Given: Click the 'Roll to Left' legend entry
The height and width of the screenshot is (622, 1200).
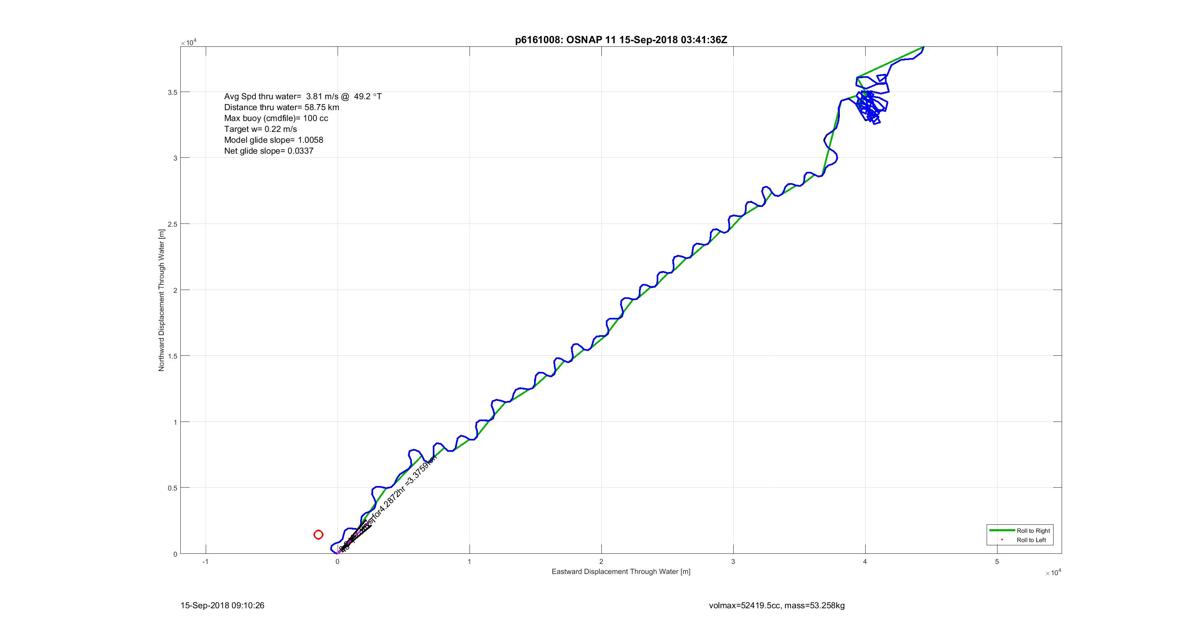Looking at the screenshot, I should pyautogui.click(x=1033, y=540).
